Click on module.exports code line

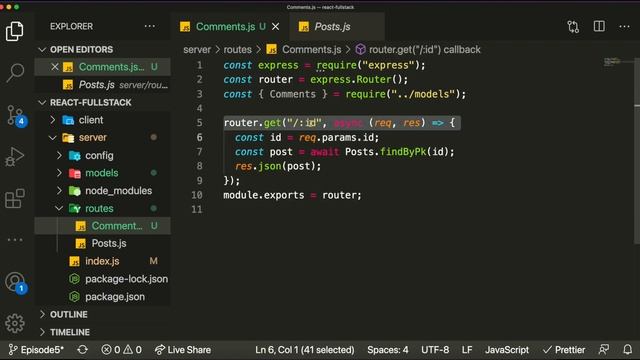(292, 195)
